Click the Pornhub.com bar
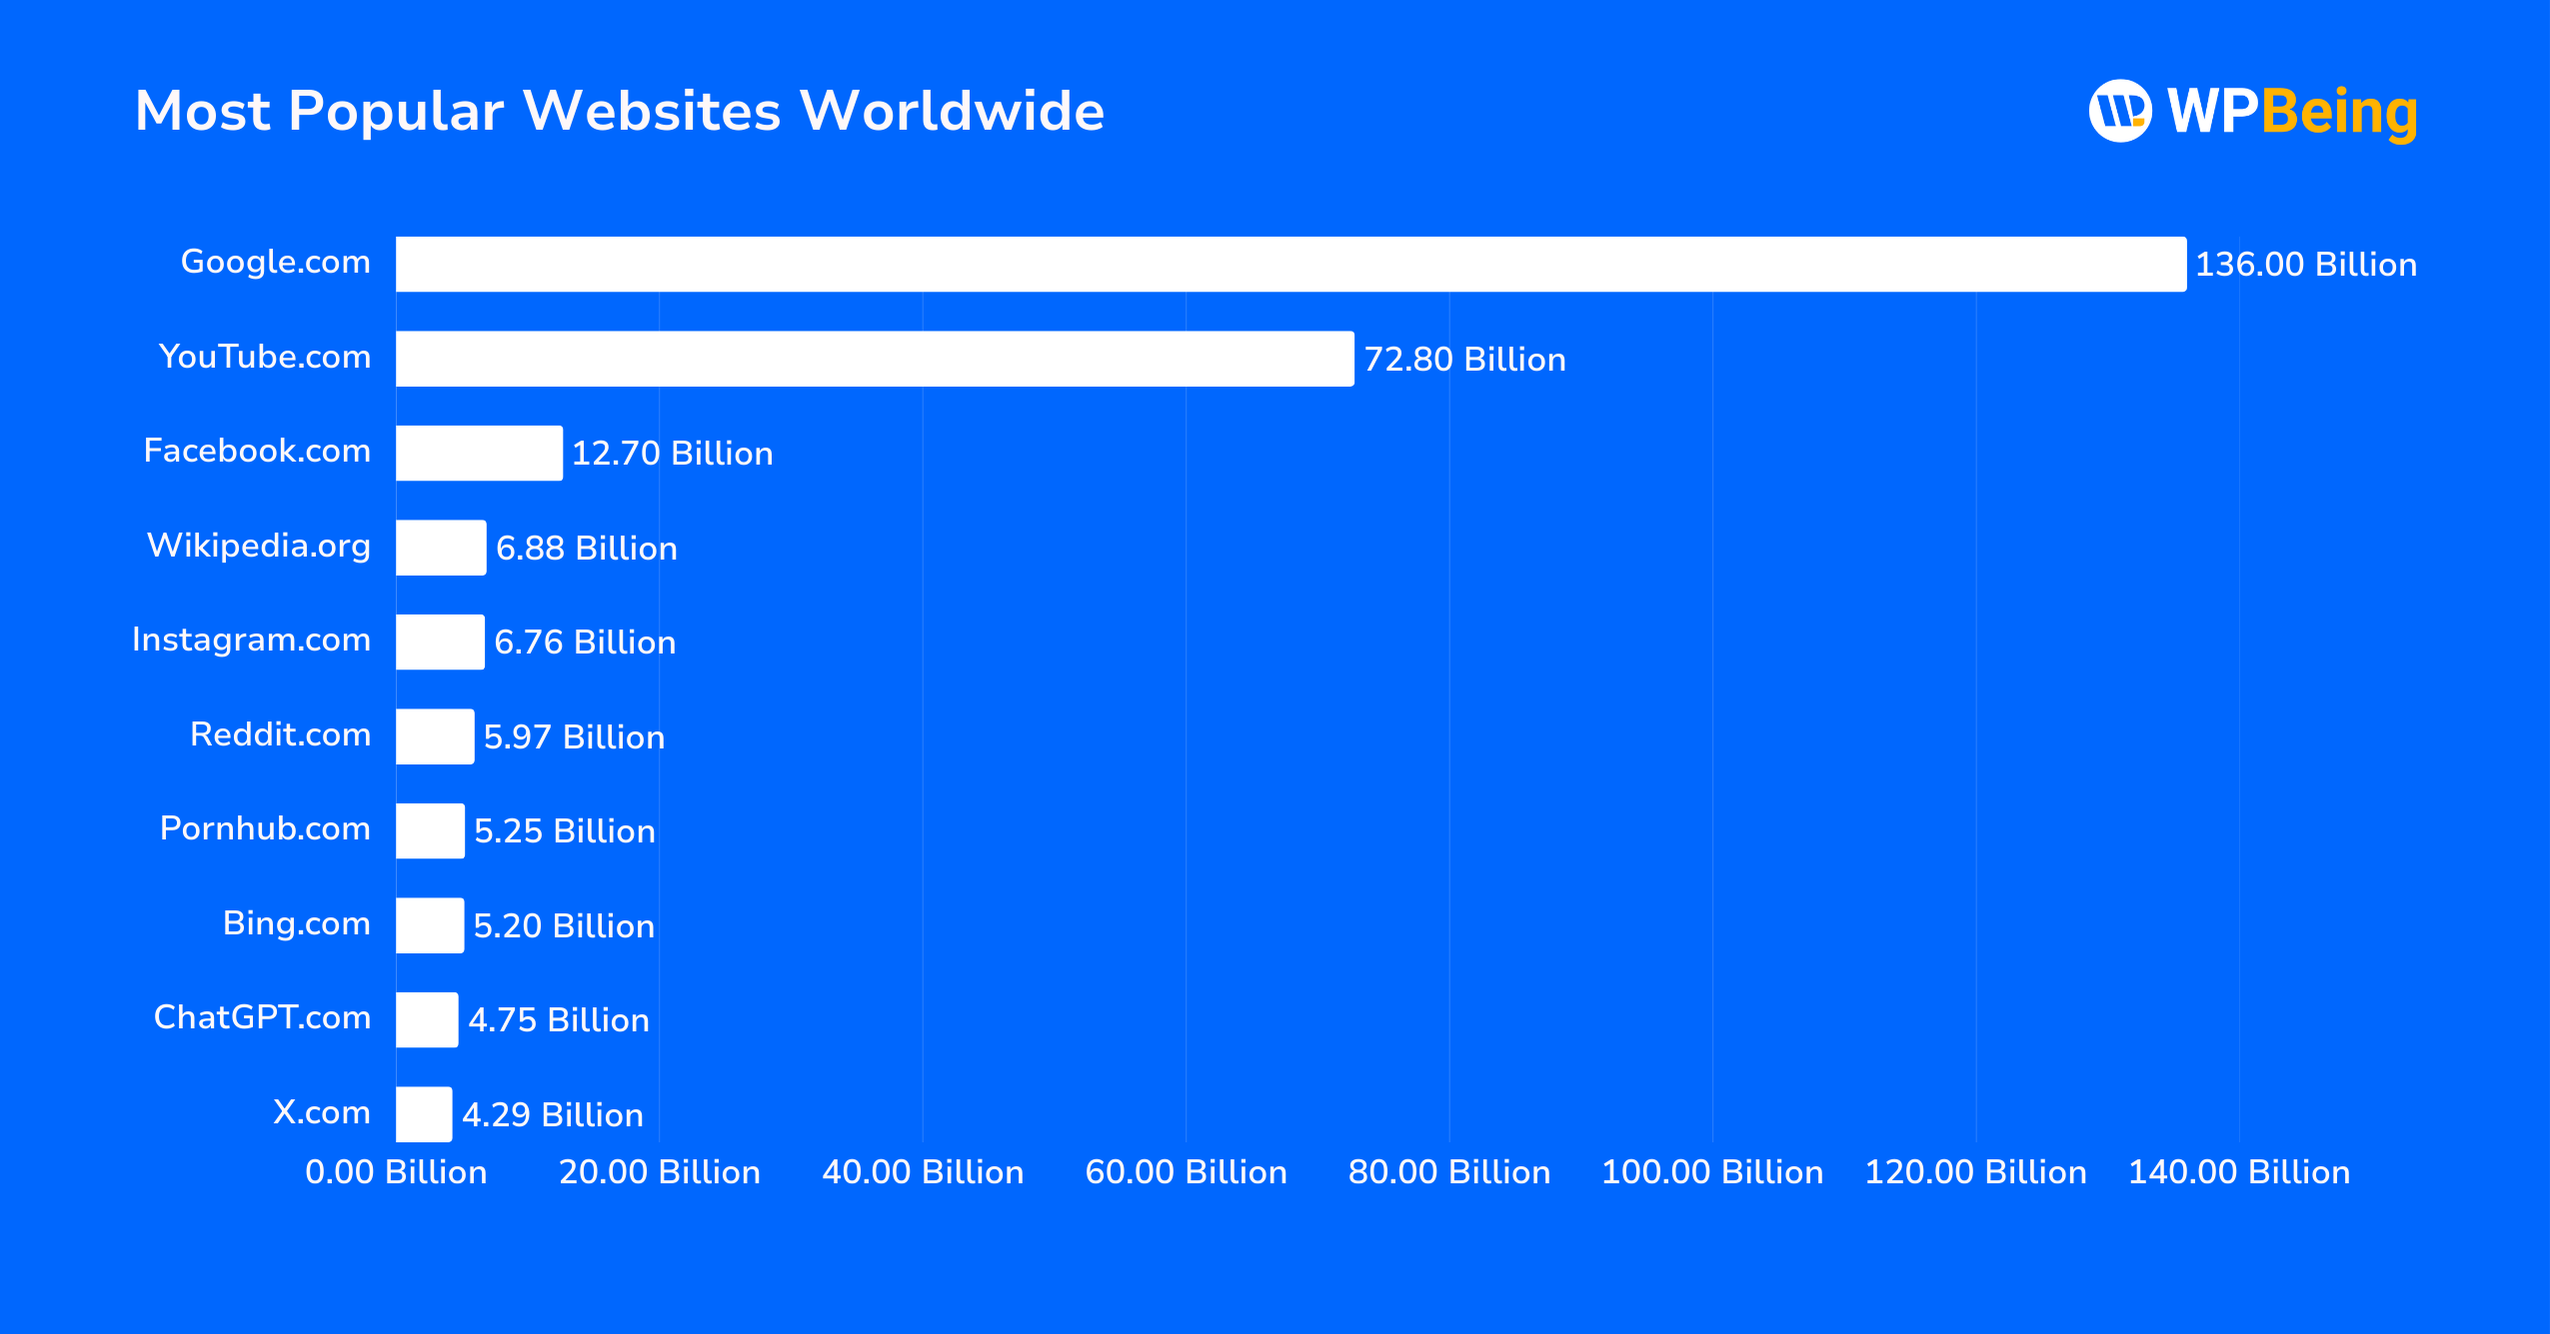 click(x=430, y=831)
